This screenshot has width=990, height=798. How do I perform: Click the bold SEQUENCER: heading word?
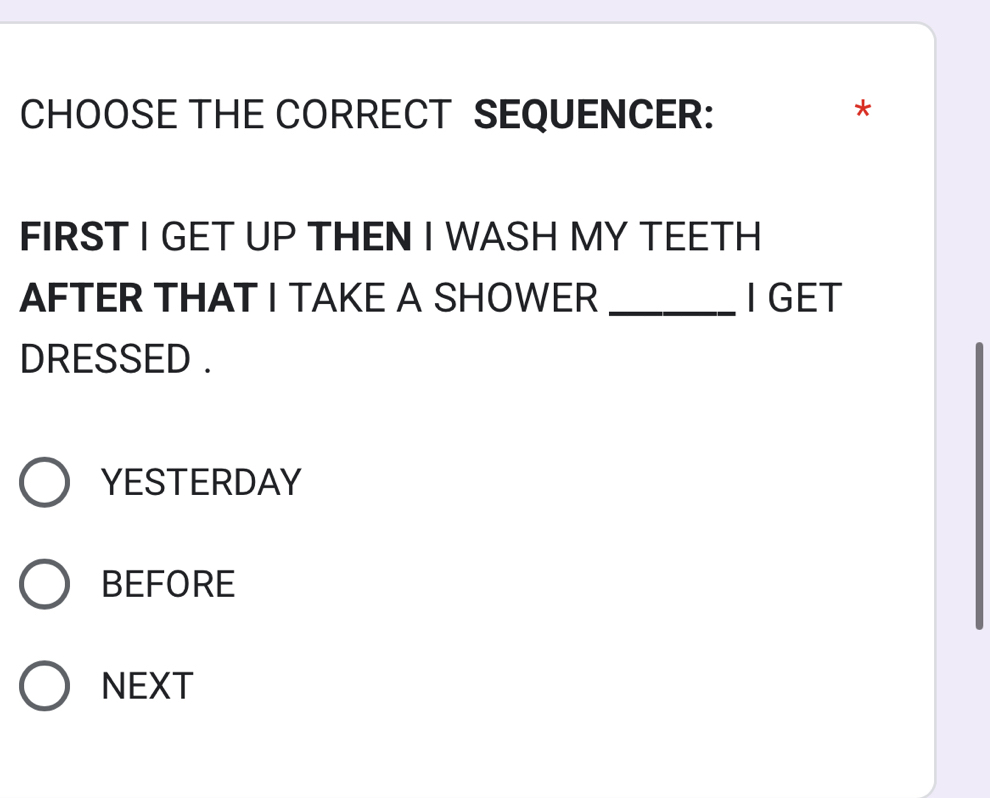pyautogui.click(x=594, y=115)
